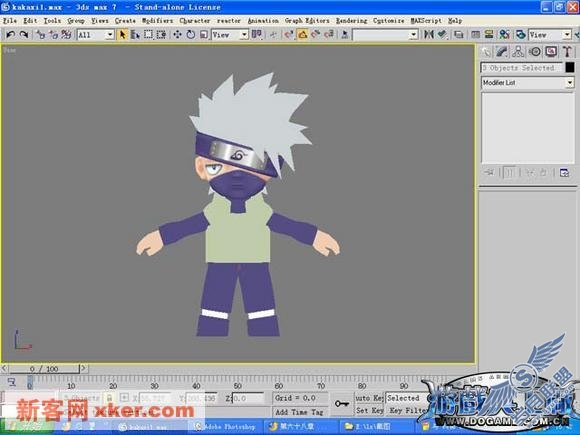Click the Set Keys key icon

(342, 403)
